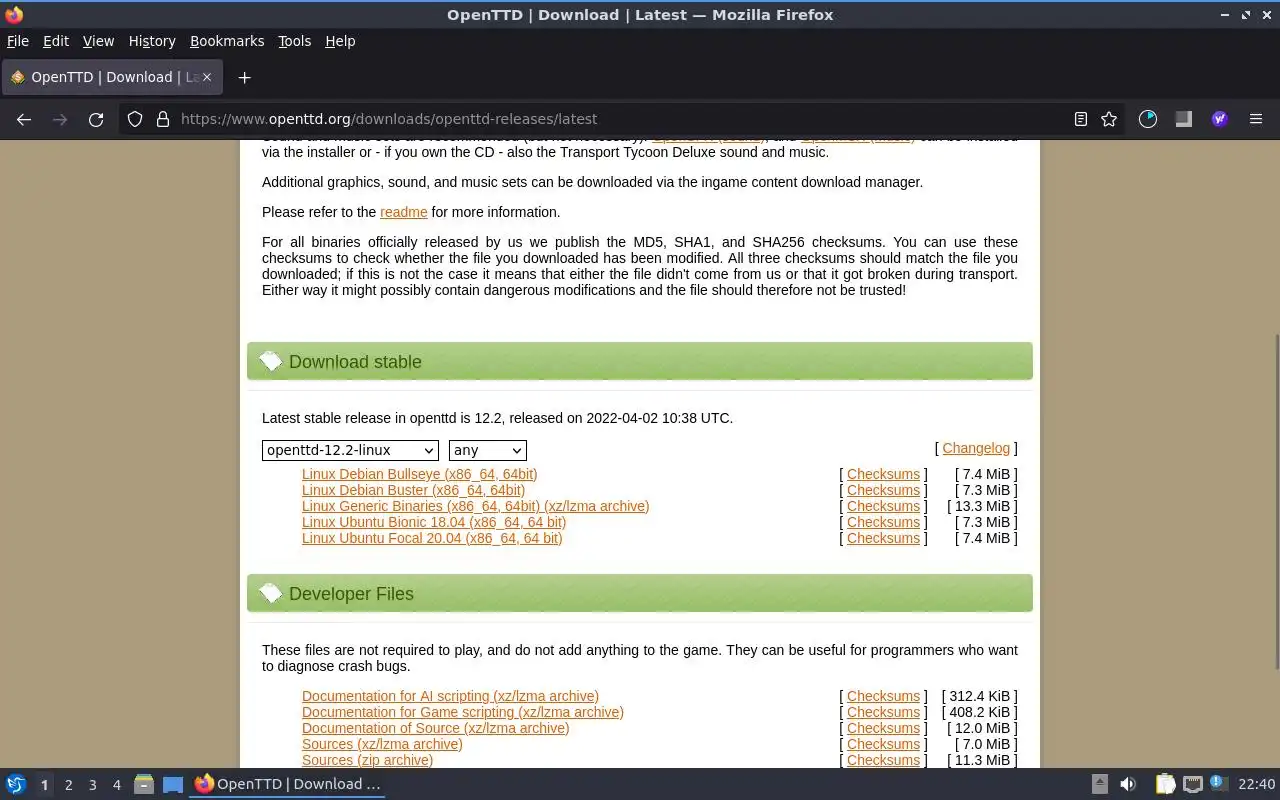Open Checksums for Documentation of Source

883,728
